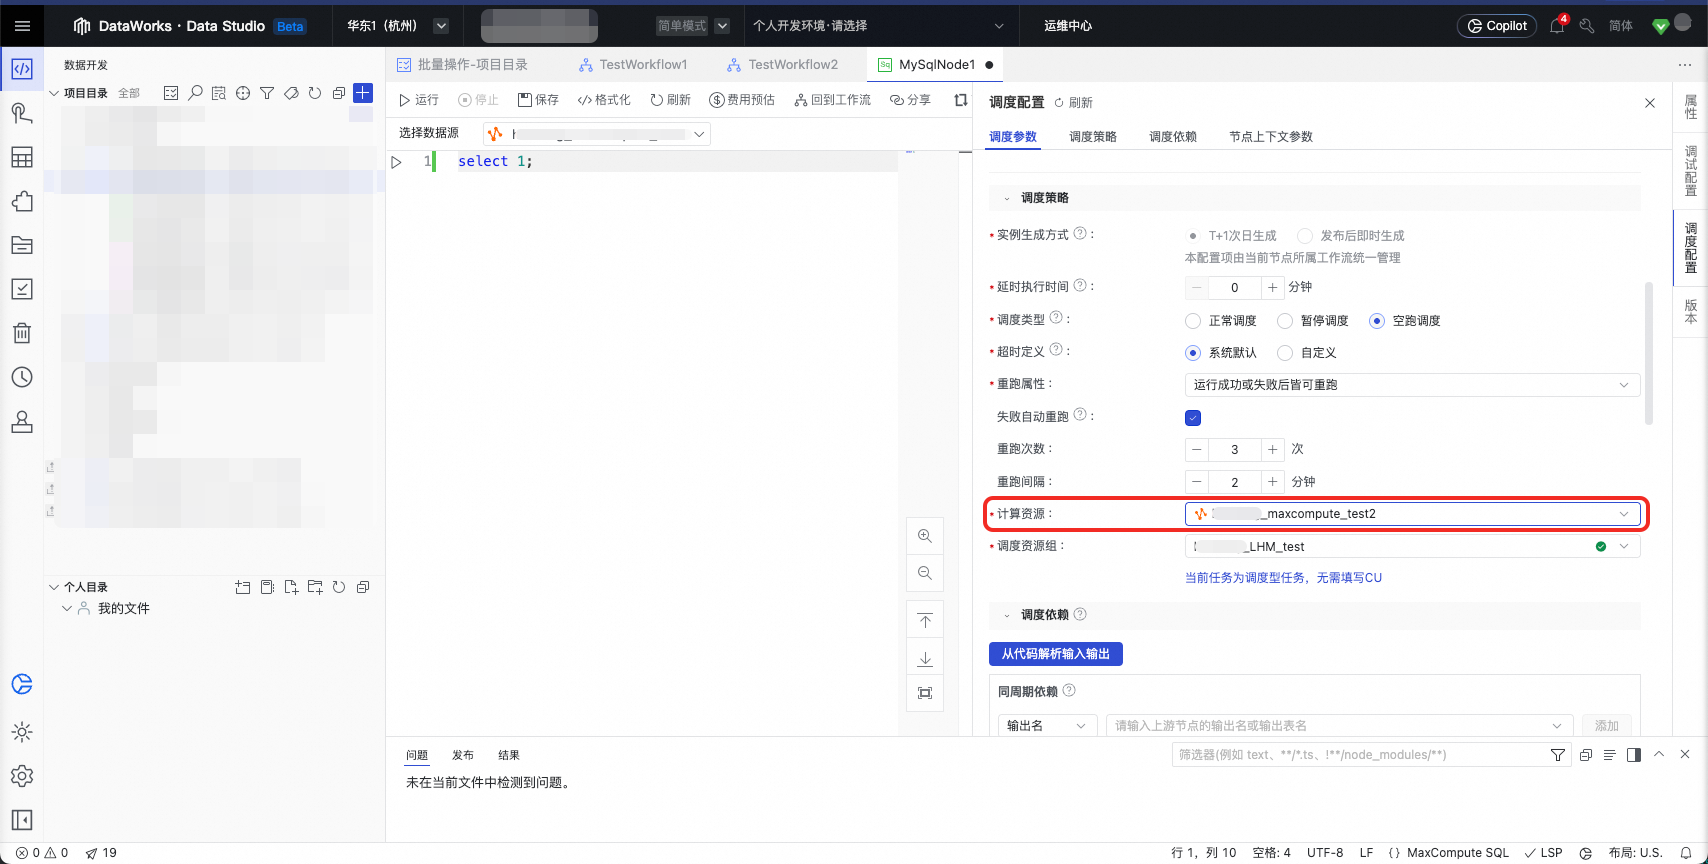Image resolution: width=1708 pixels, height=864 pixels.
Task: Show the Publish panel tab at bottom
Action: (463, 756)
